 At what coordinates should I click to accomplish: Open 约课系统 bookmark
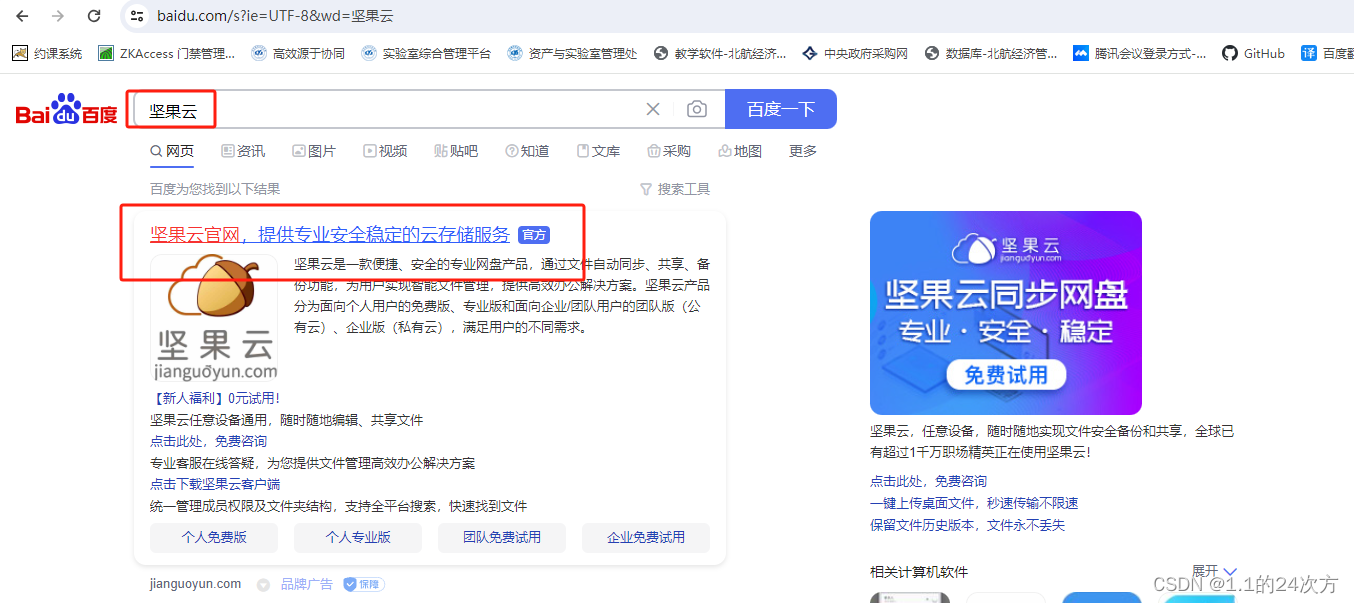click(x=47, y=53)
